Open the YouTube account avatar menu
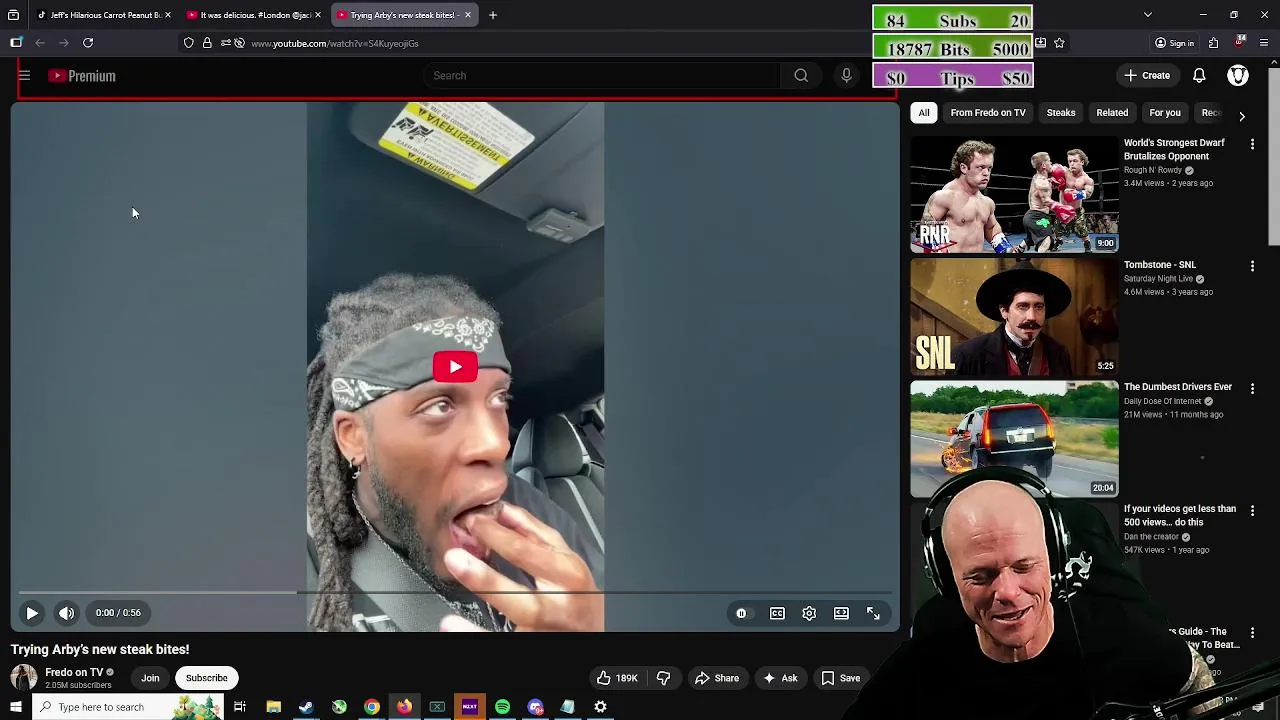Viewport: 1280px width, 720px height. (x=1238, y=75)
